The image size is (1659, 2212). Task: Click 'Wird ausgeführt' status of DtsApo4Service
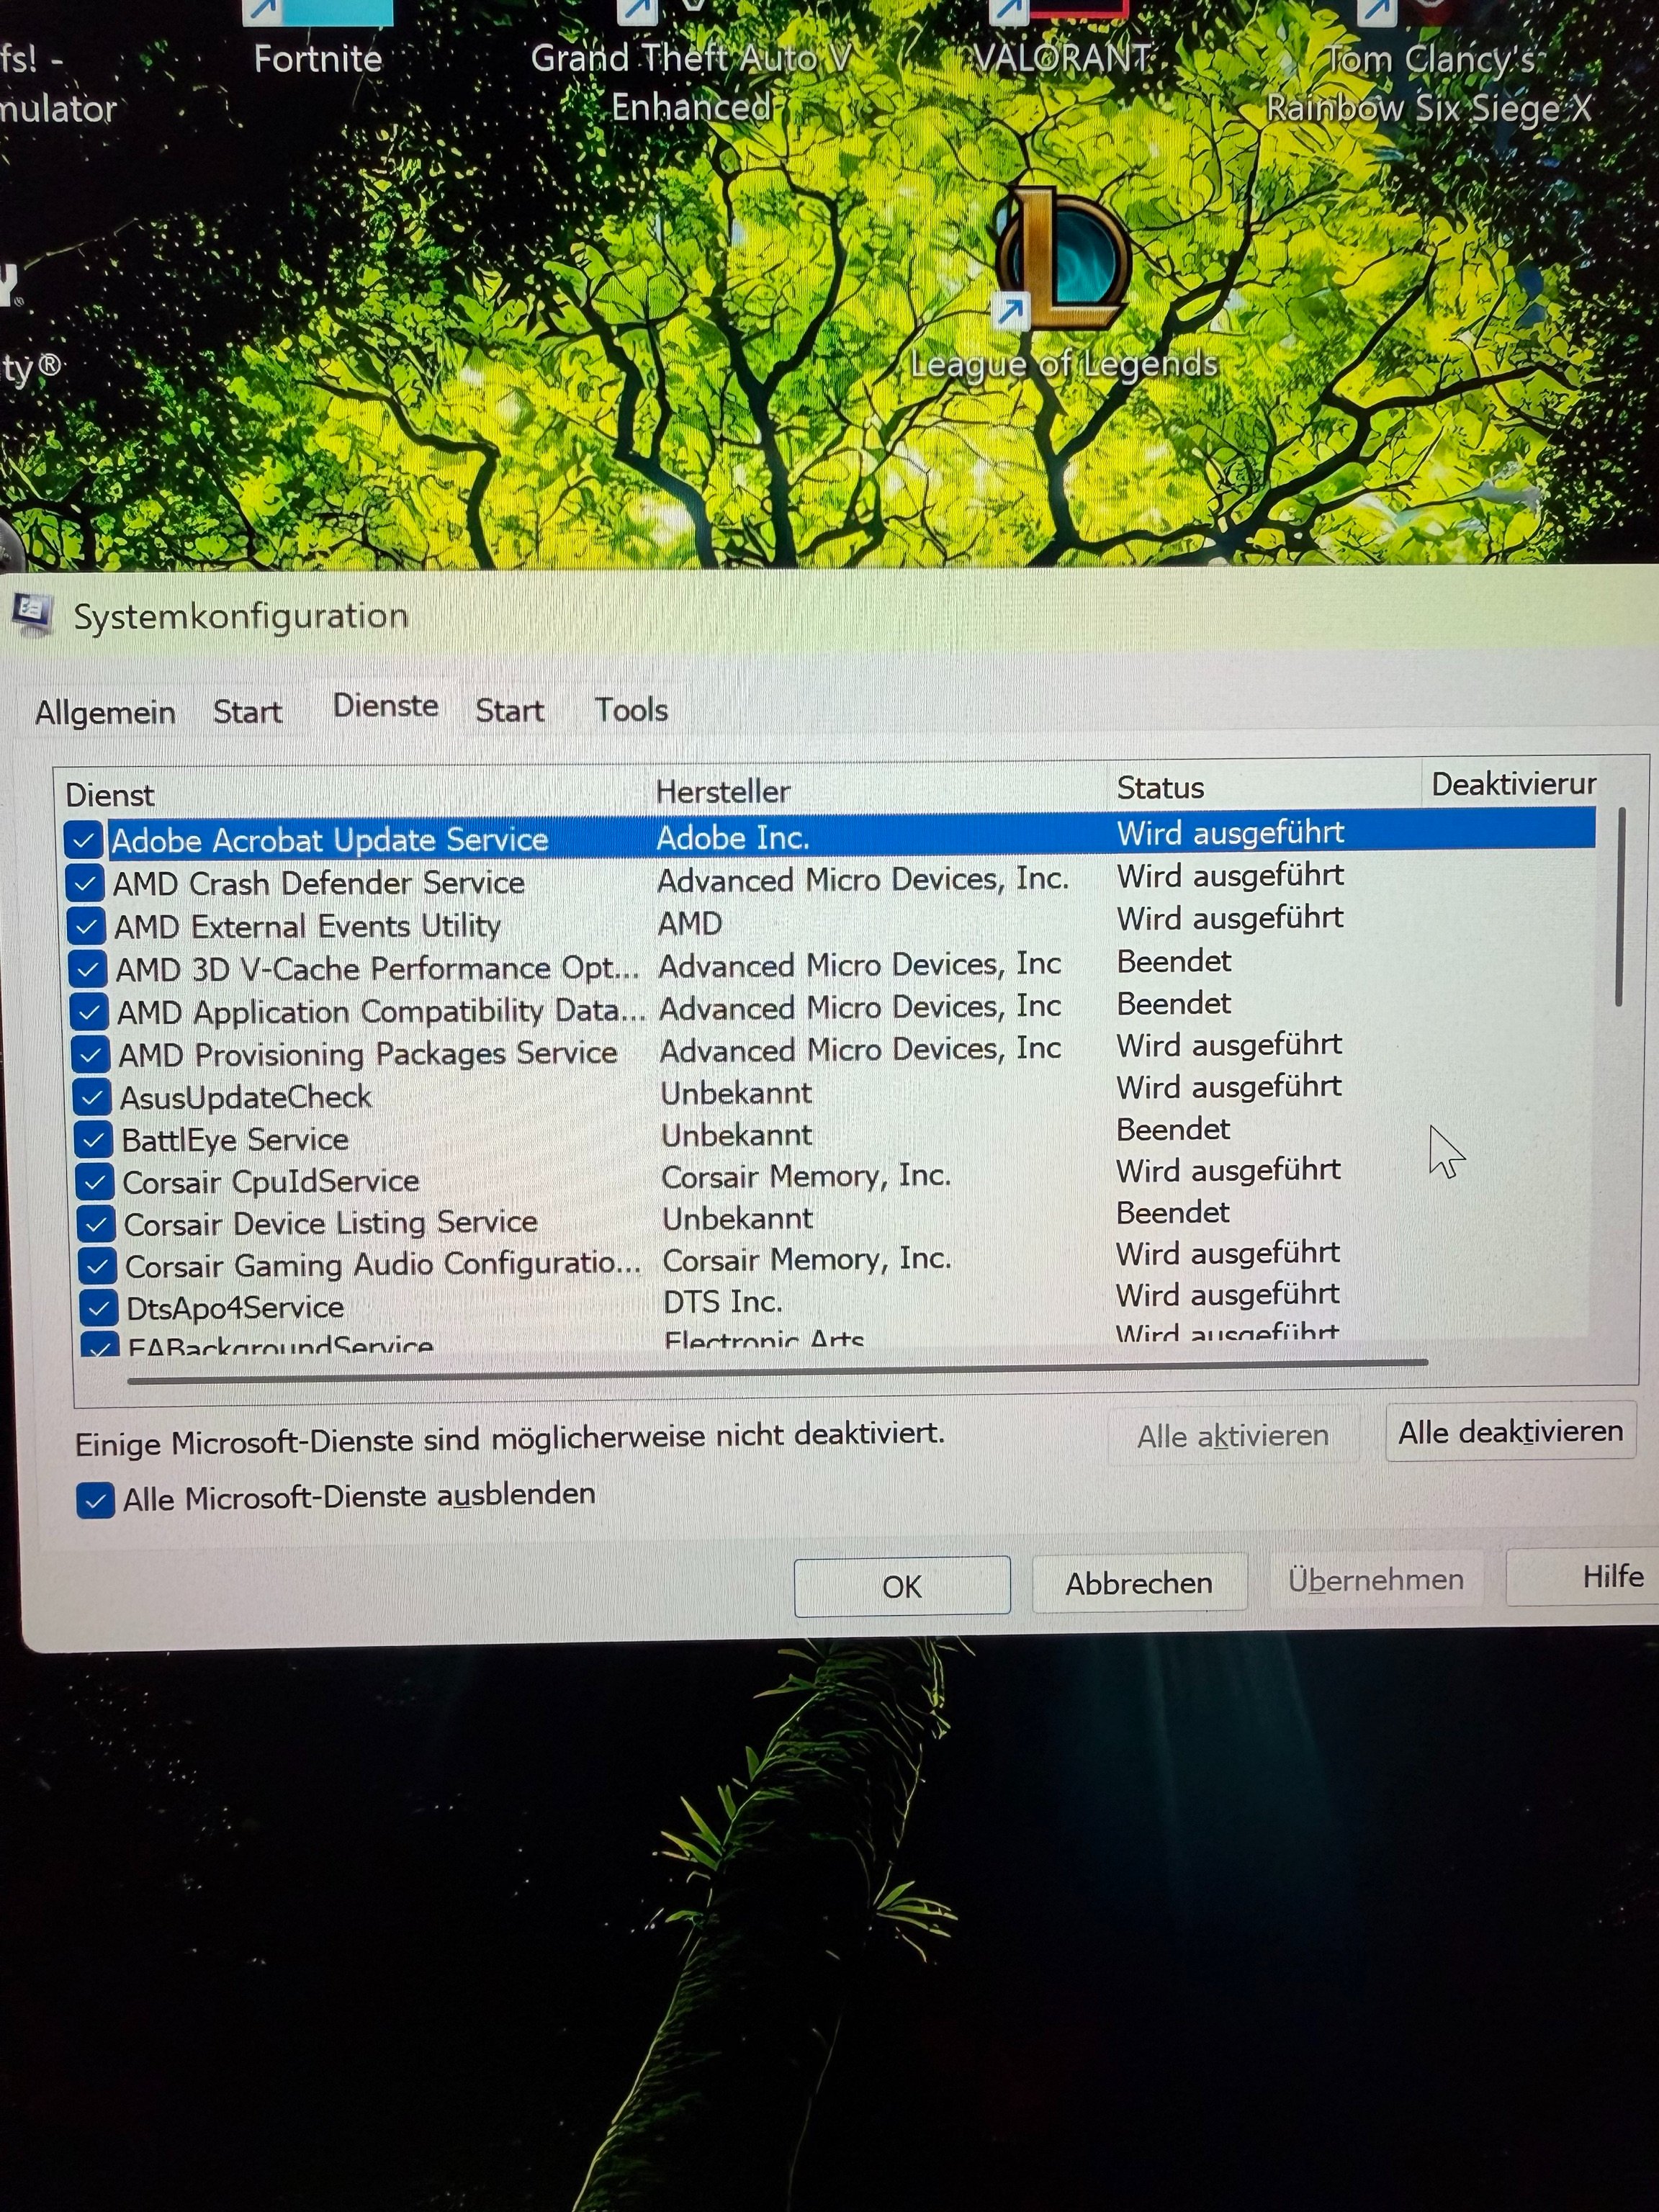[x=1227, y=1295]
